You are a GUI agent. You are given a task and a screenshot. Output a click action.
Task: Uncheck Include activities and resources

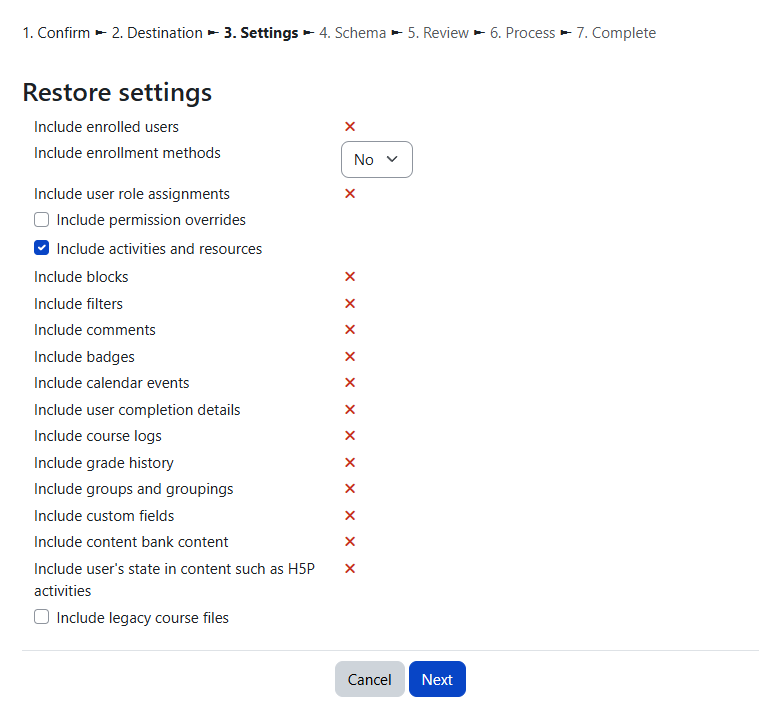42,248
